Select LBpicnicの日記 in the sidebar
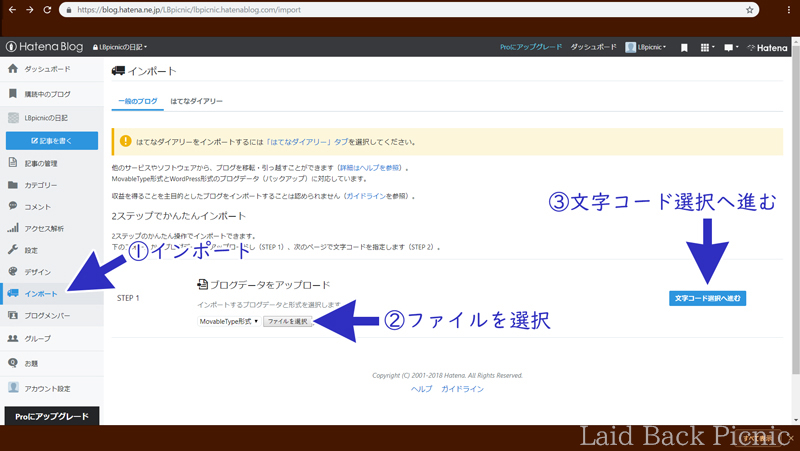The width and height of the screenshot is (800, 451). point(46,118)
